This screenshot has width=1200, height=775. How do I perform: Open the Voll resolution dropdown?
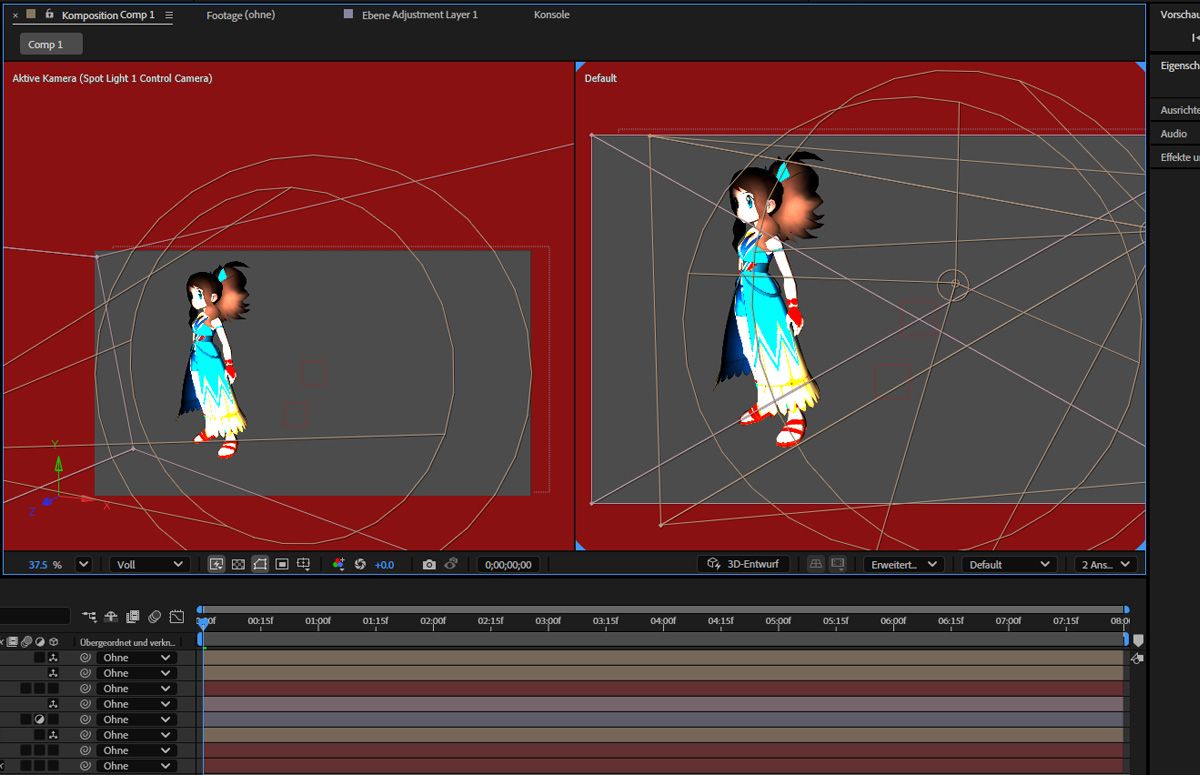point(150,565)
